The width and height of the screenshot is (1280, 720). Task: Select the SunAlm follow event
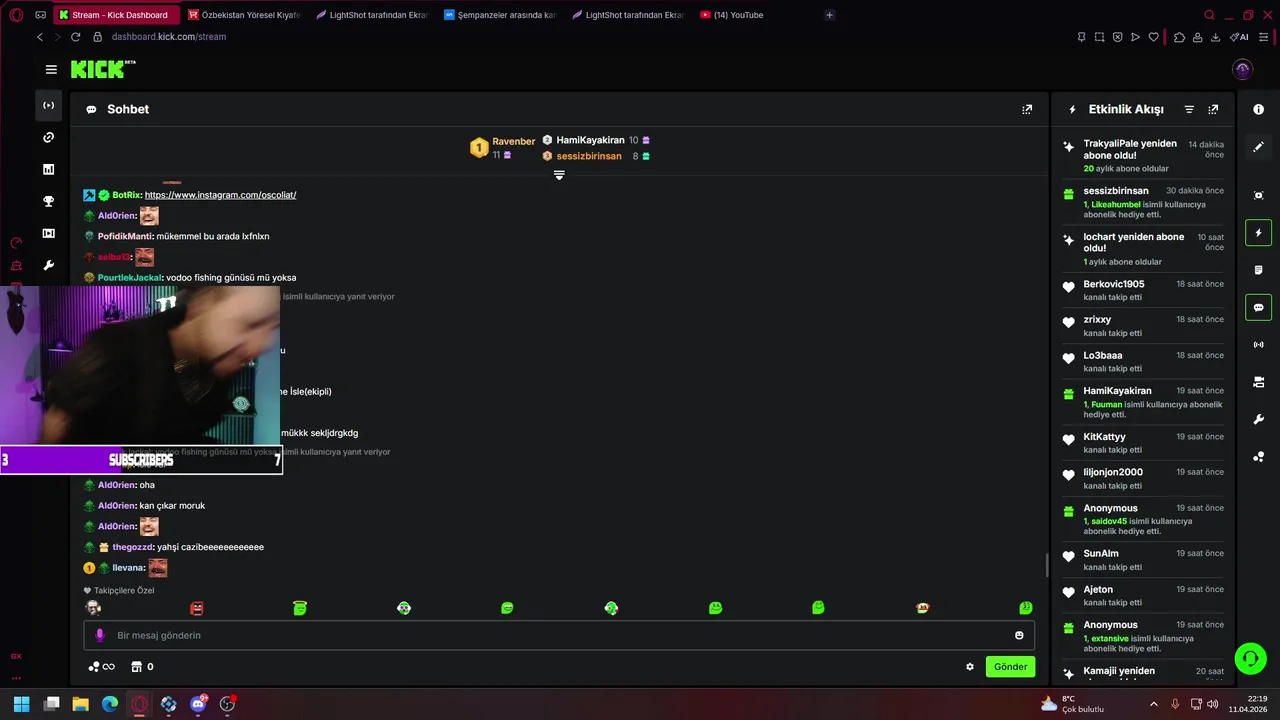[1143, 560]
